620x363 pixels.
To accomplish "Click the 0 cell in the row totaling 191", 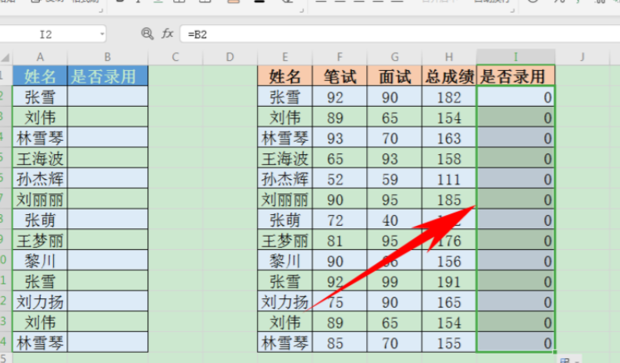I will 516,282.
